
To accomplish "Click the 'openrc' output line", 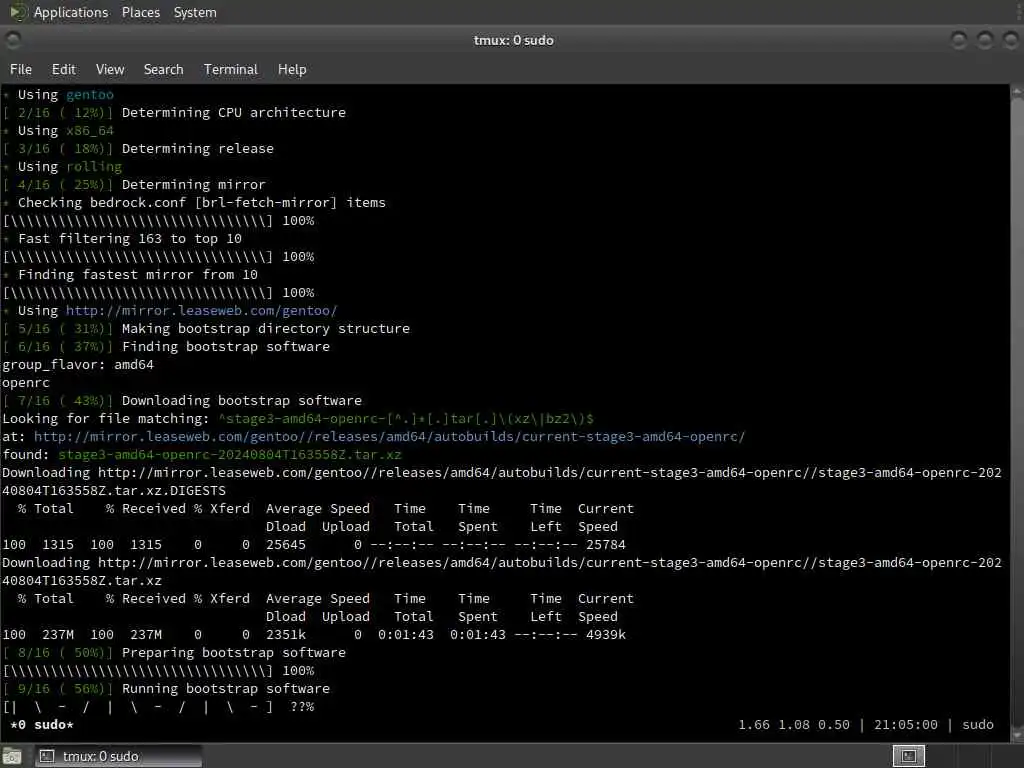I will 26,383.
